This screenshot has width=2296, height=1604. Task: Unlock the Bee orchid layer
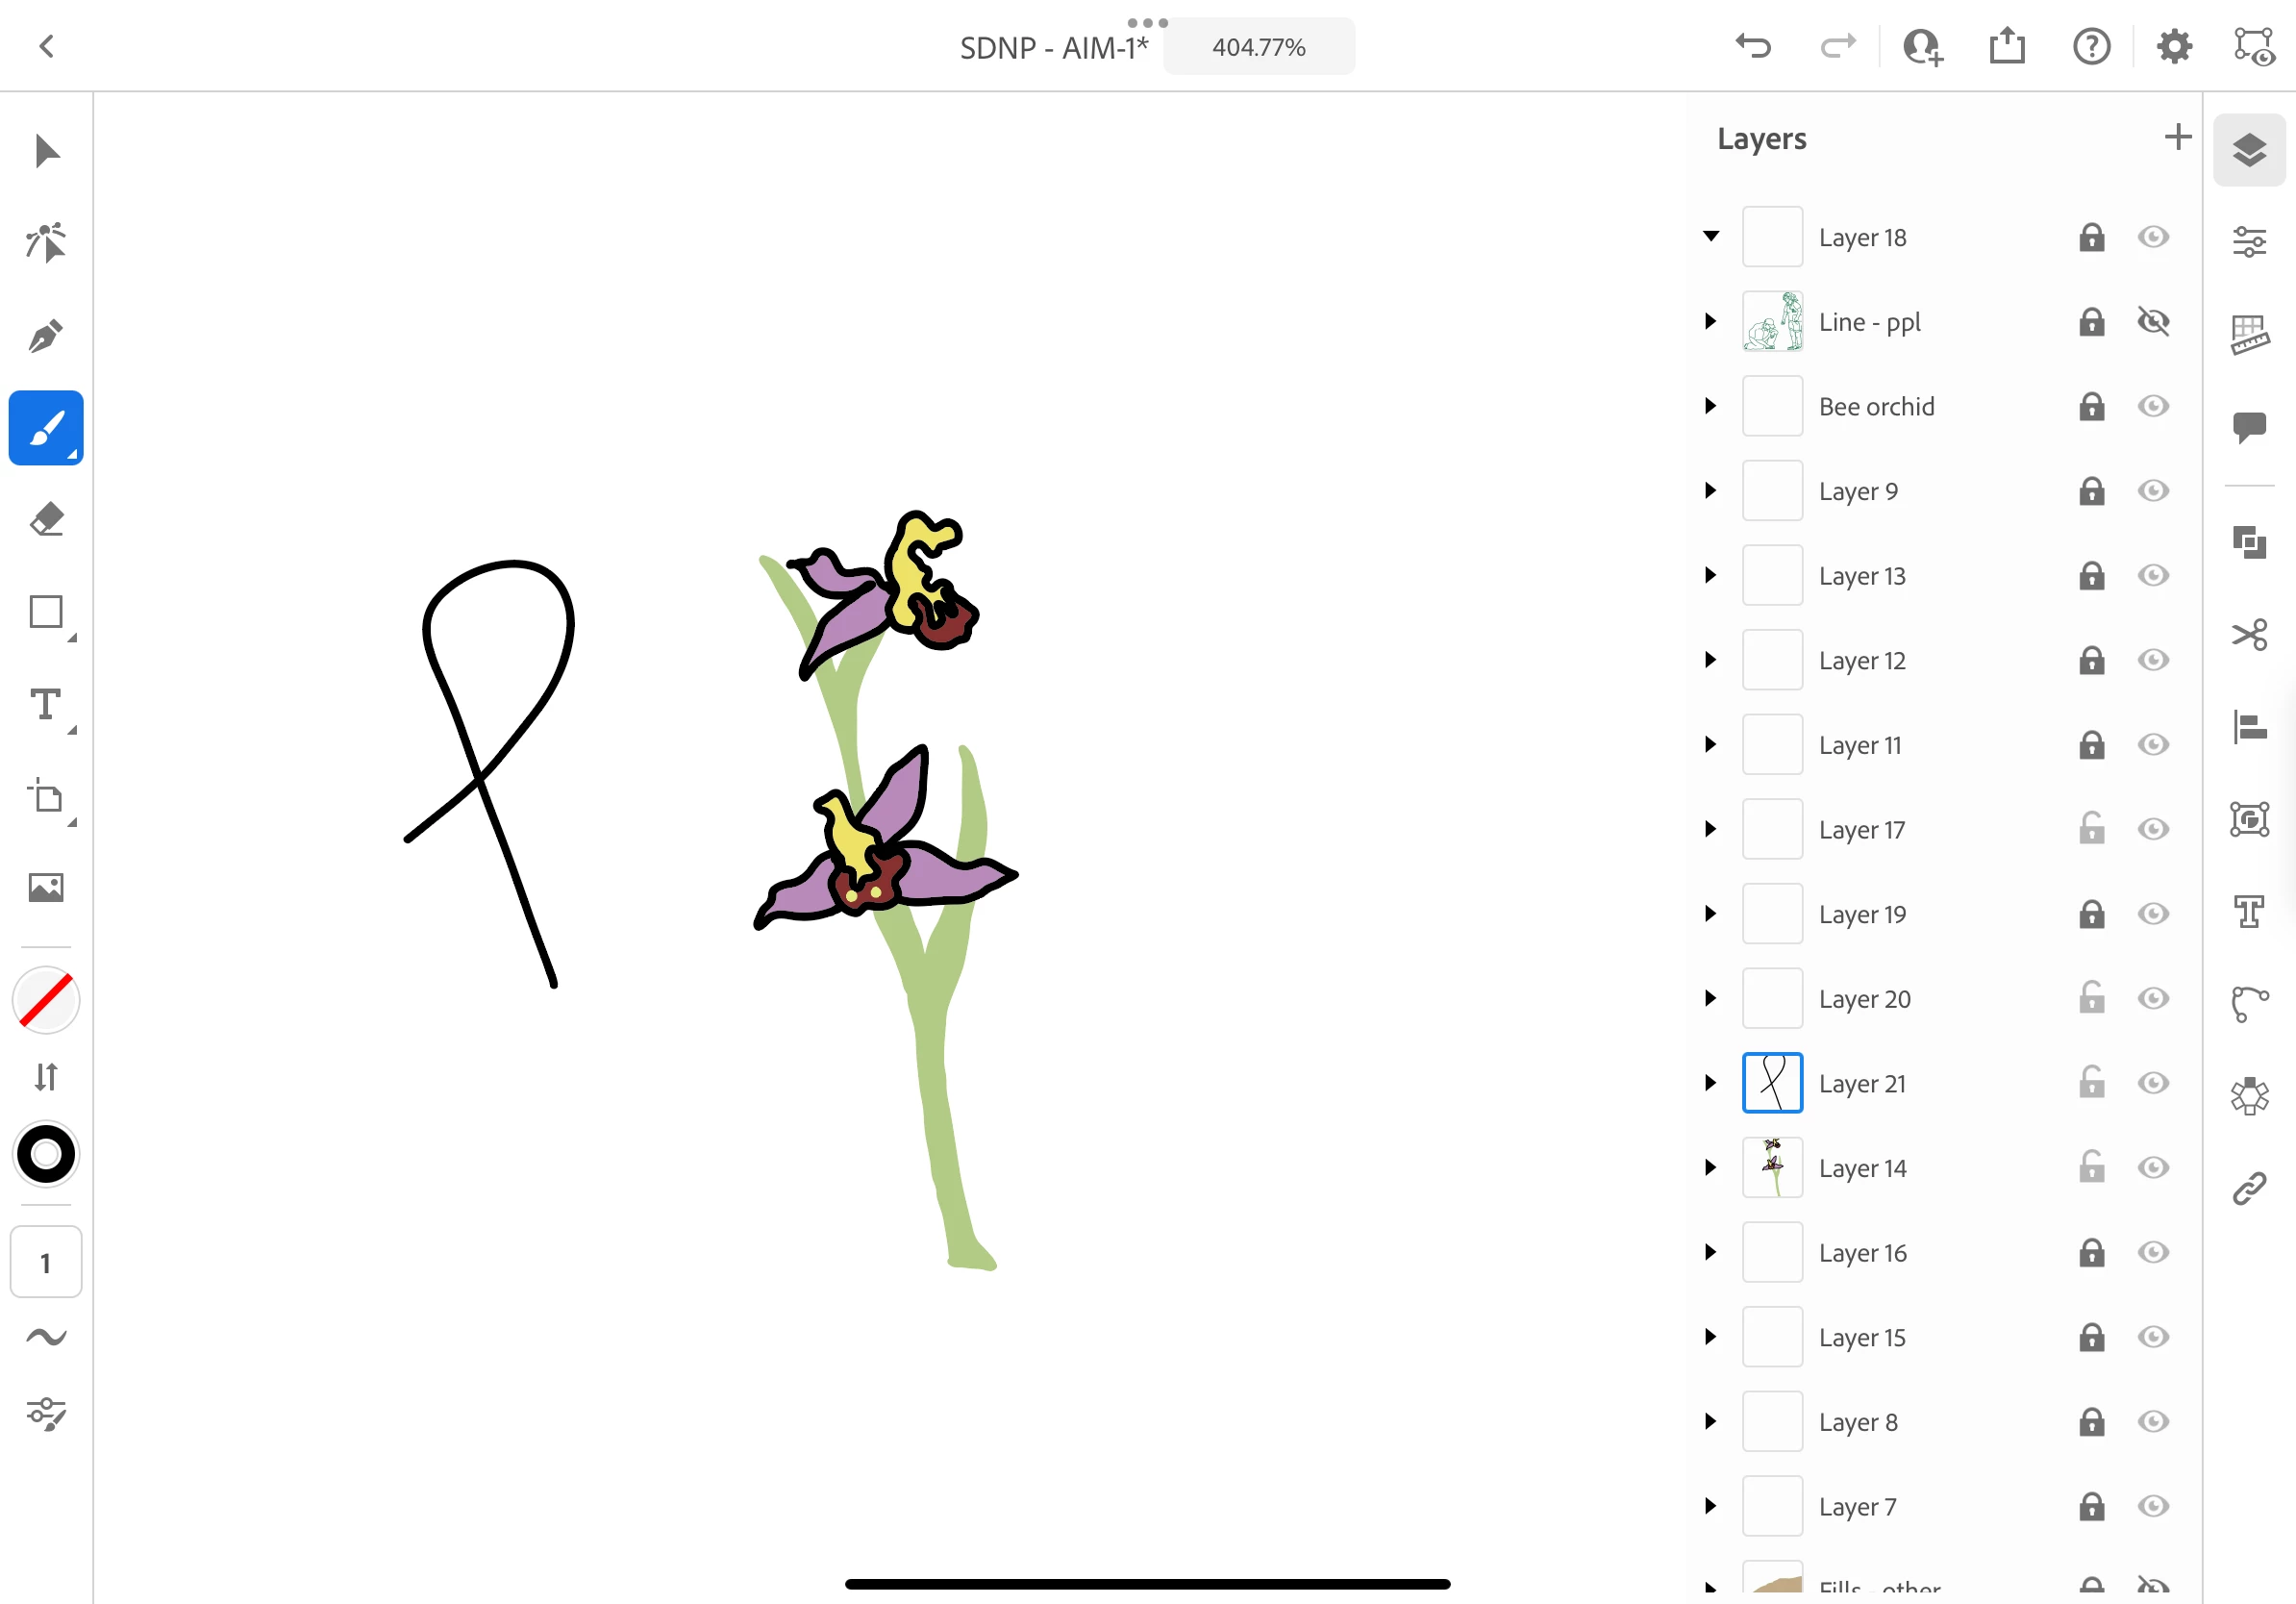[x=2091, y=407]
